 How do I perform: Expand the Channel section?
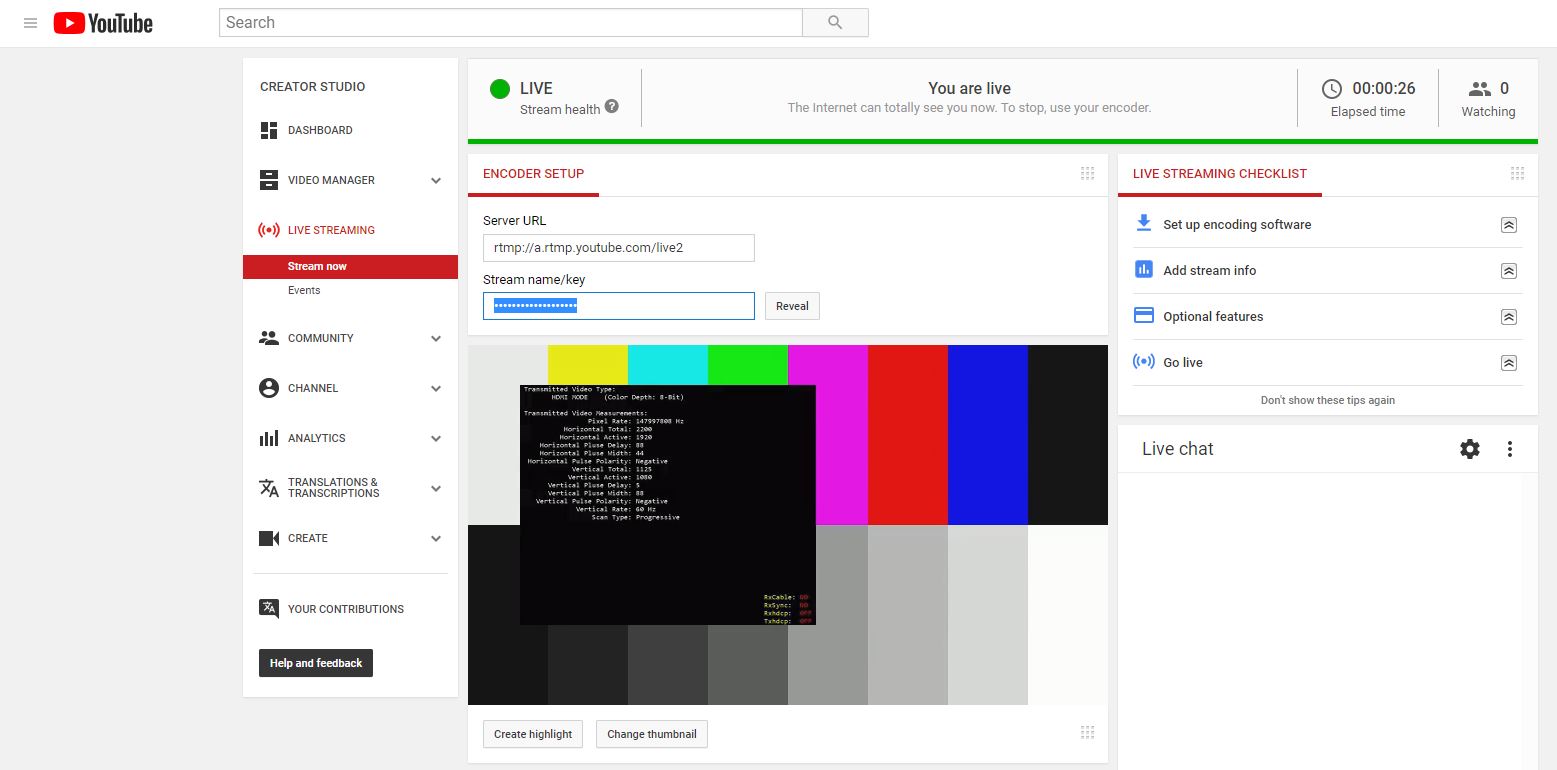436,389
